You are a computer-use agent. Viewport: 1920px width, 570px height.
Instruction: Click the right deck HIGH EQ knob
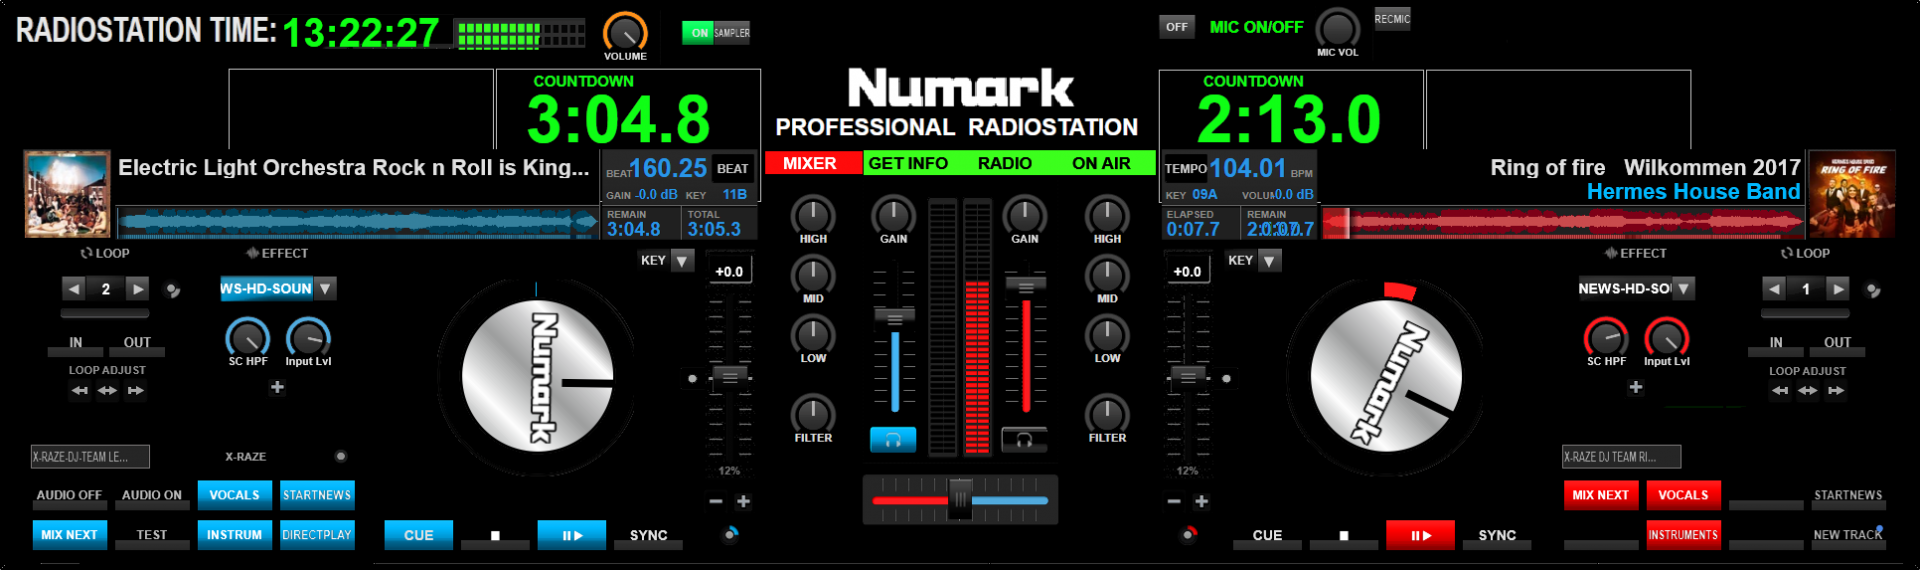tap(1107, 214)
